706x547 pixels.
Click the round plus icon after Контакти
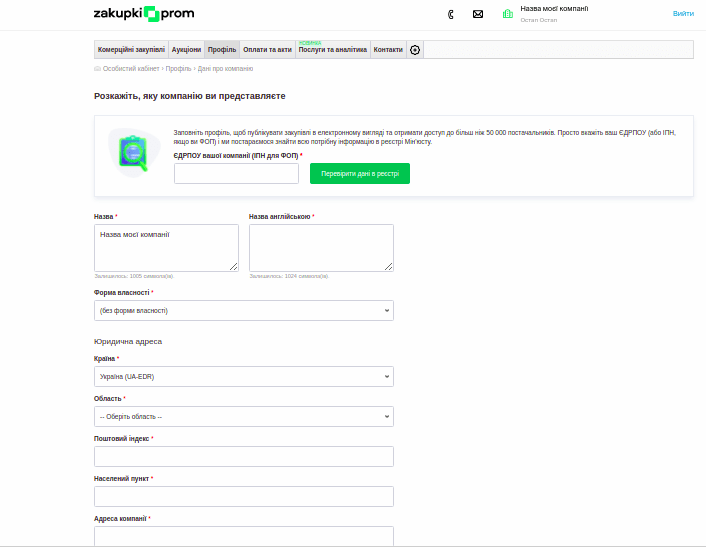416,50
